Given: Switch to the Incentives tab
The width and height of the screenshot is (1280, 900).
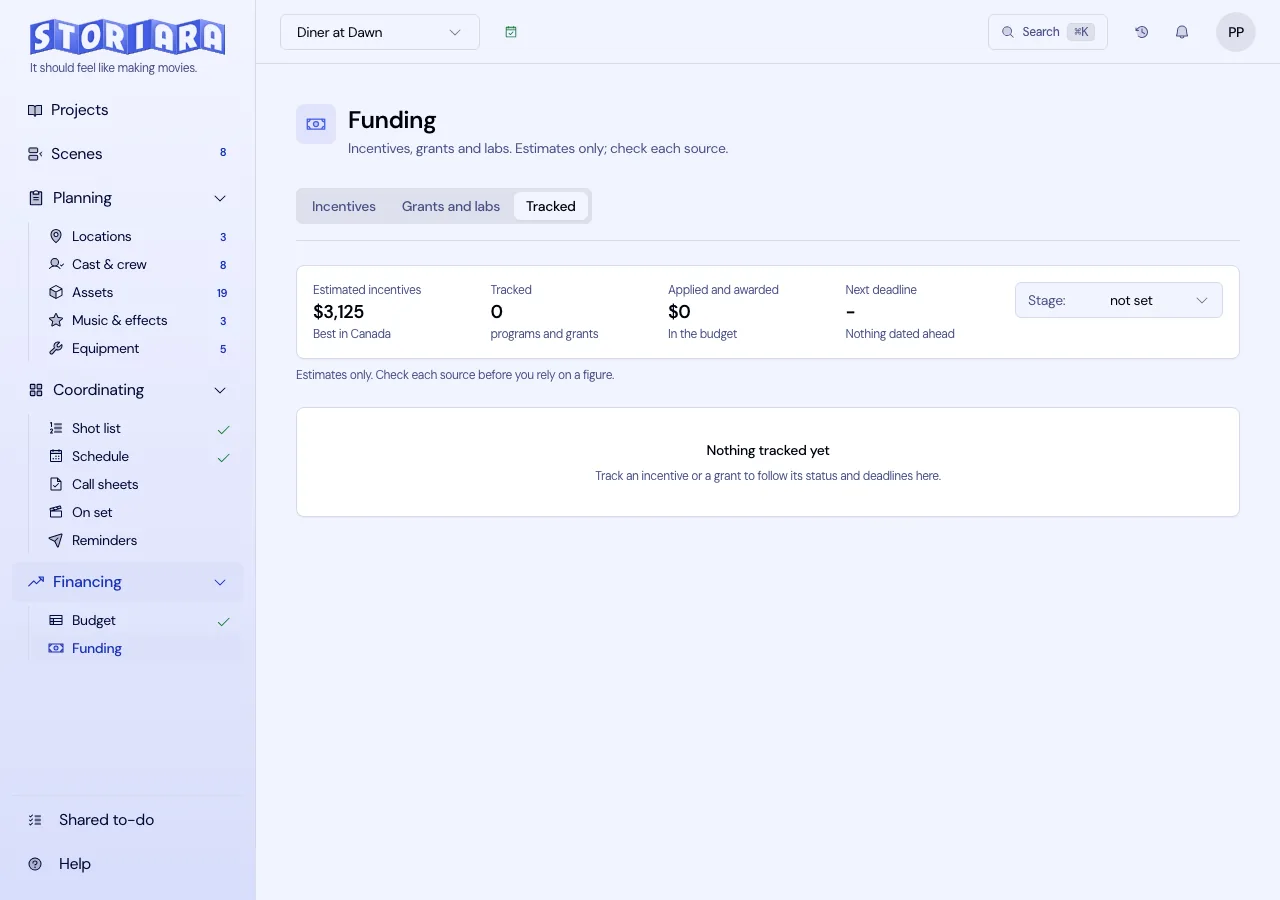Looking at the screenshot, I should [x=344, y=206].
